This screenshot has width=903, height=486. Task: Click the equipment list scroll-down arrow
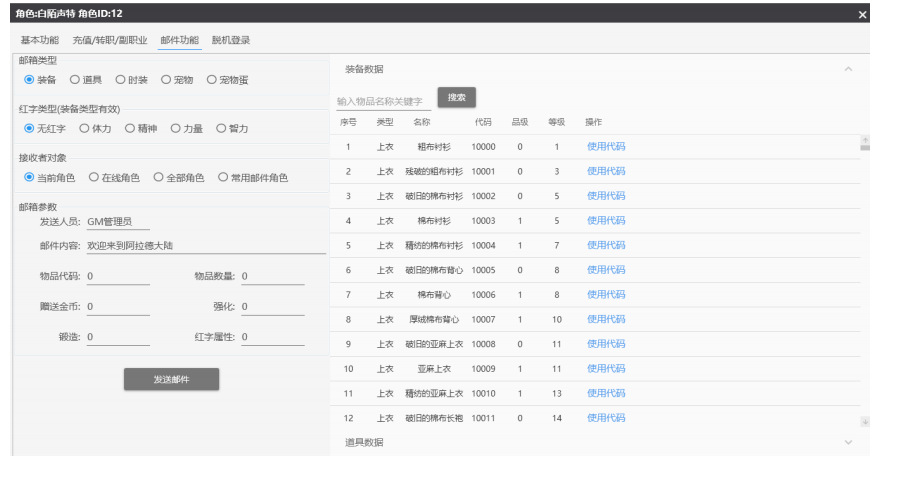point(865,422)
